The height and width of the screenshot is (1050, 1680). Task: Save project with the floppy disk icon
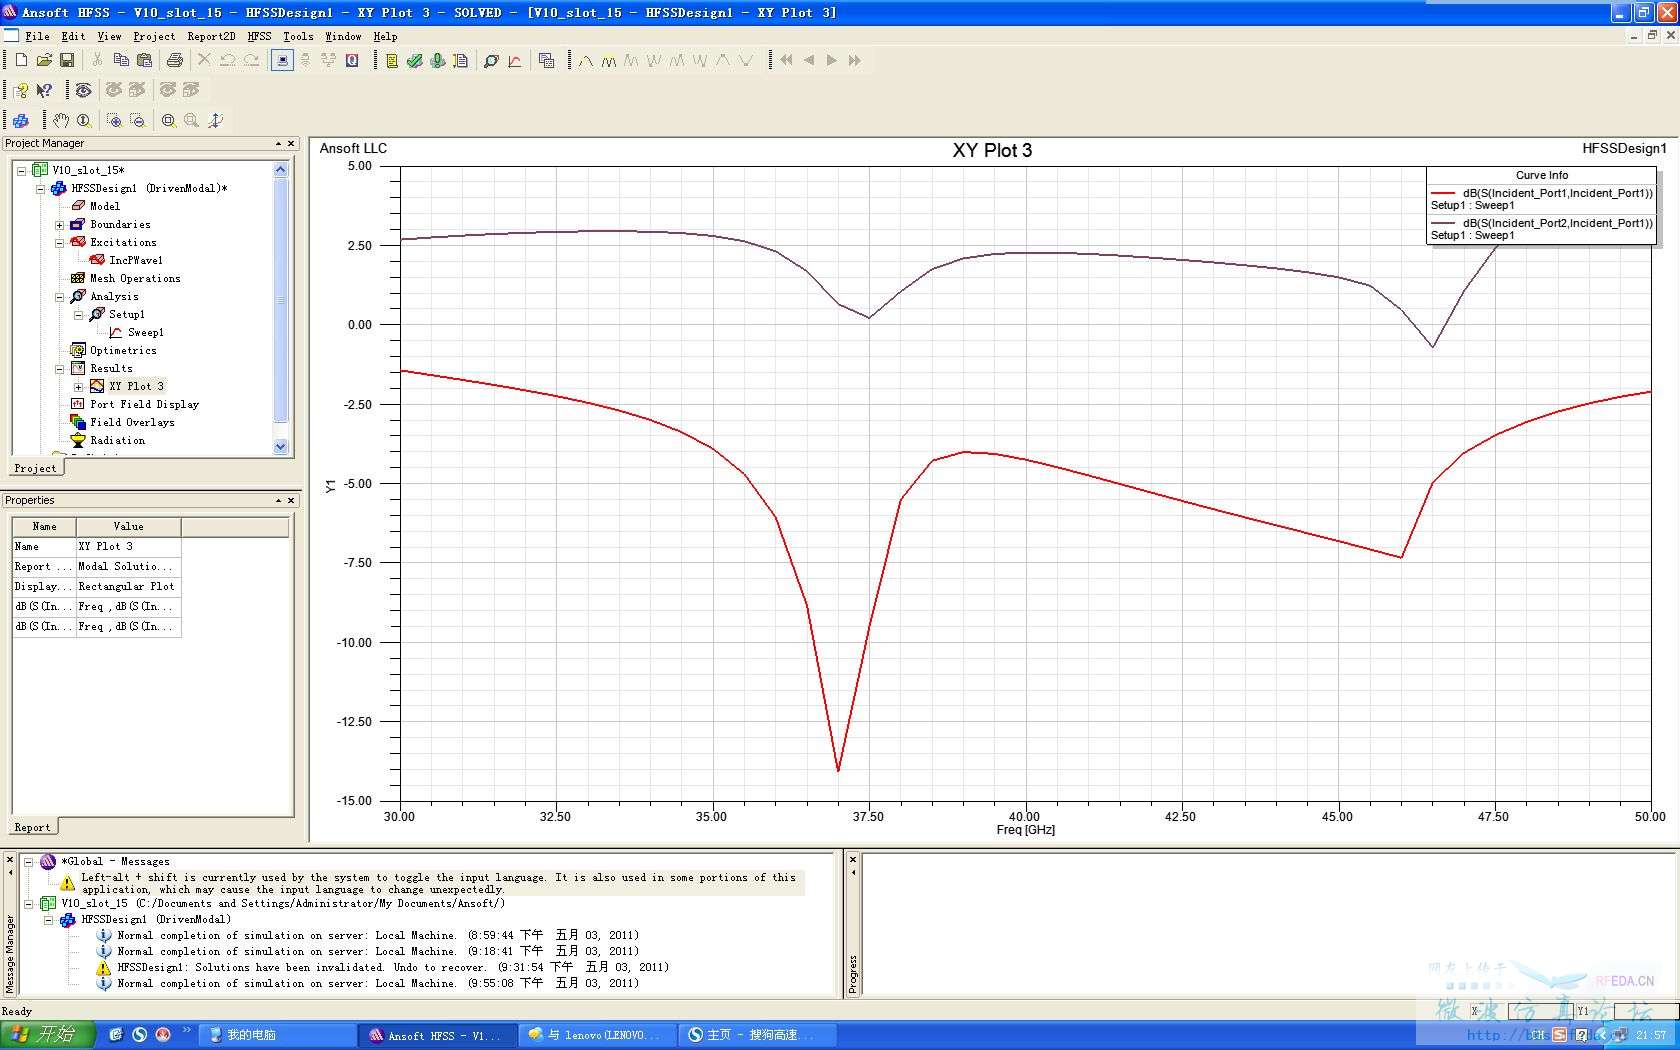point(67,60)
